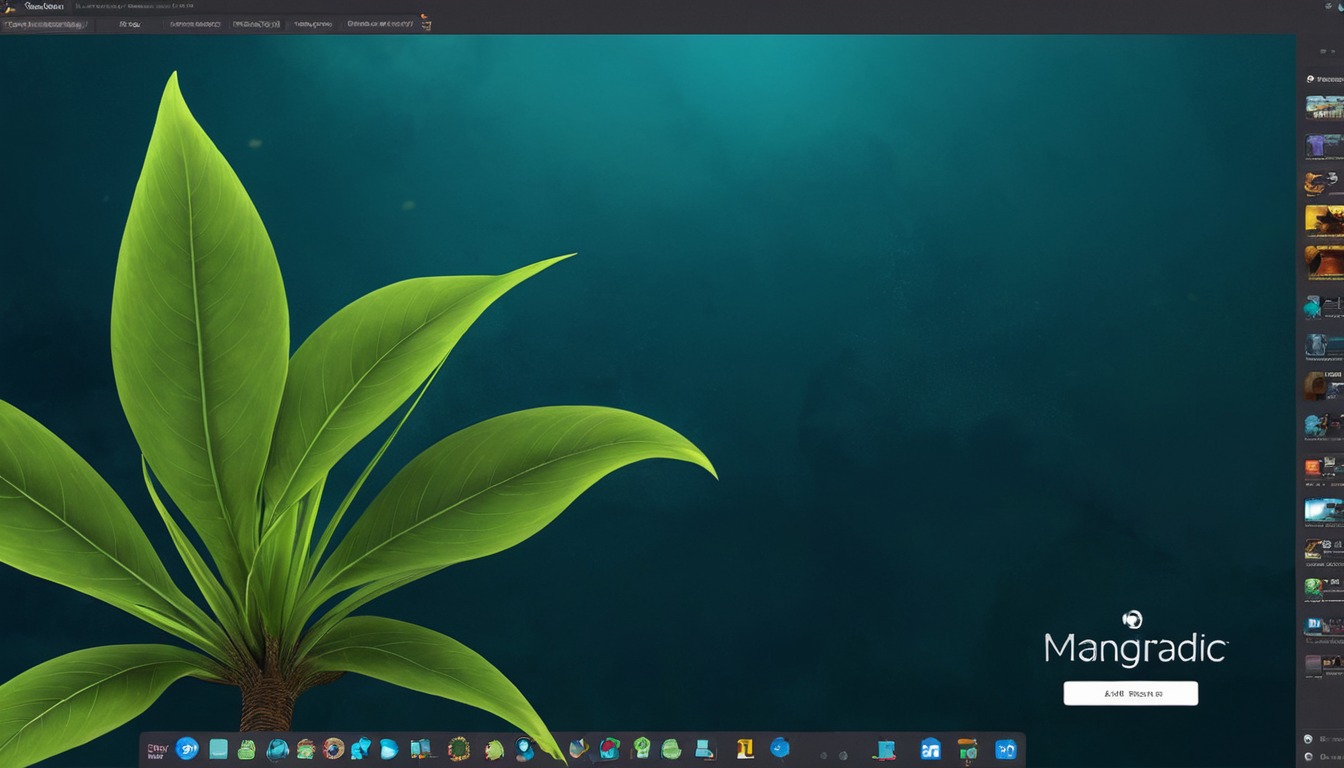Click the yellow letter-I icon in dock
The height and width of the screenshot is (768, 1344).
(744, 748)
